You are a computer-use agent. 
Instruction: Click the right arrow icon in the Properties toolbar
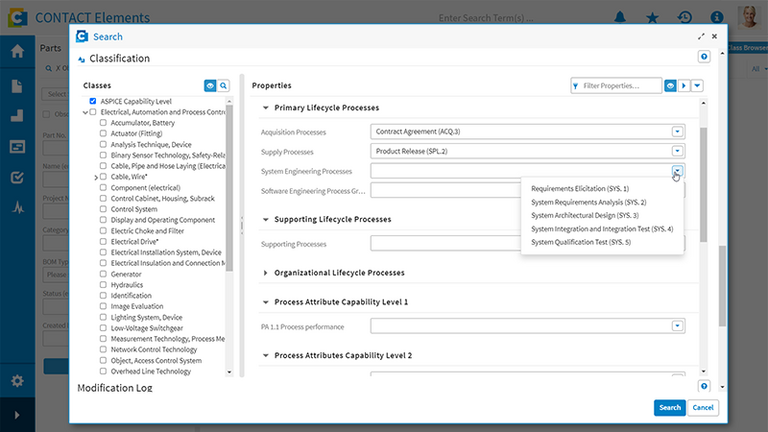point(684,86)
